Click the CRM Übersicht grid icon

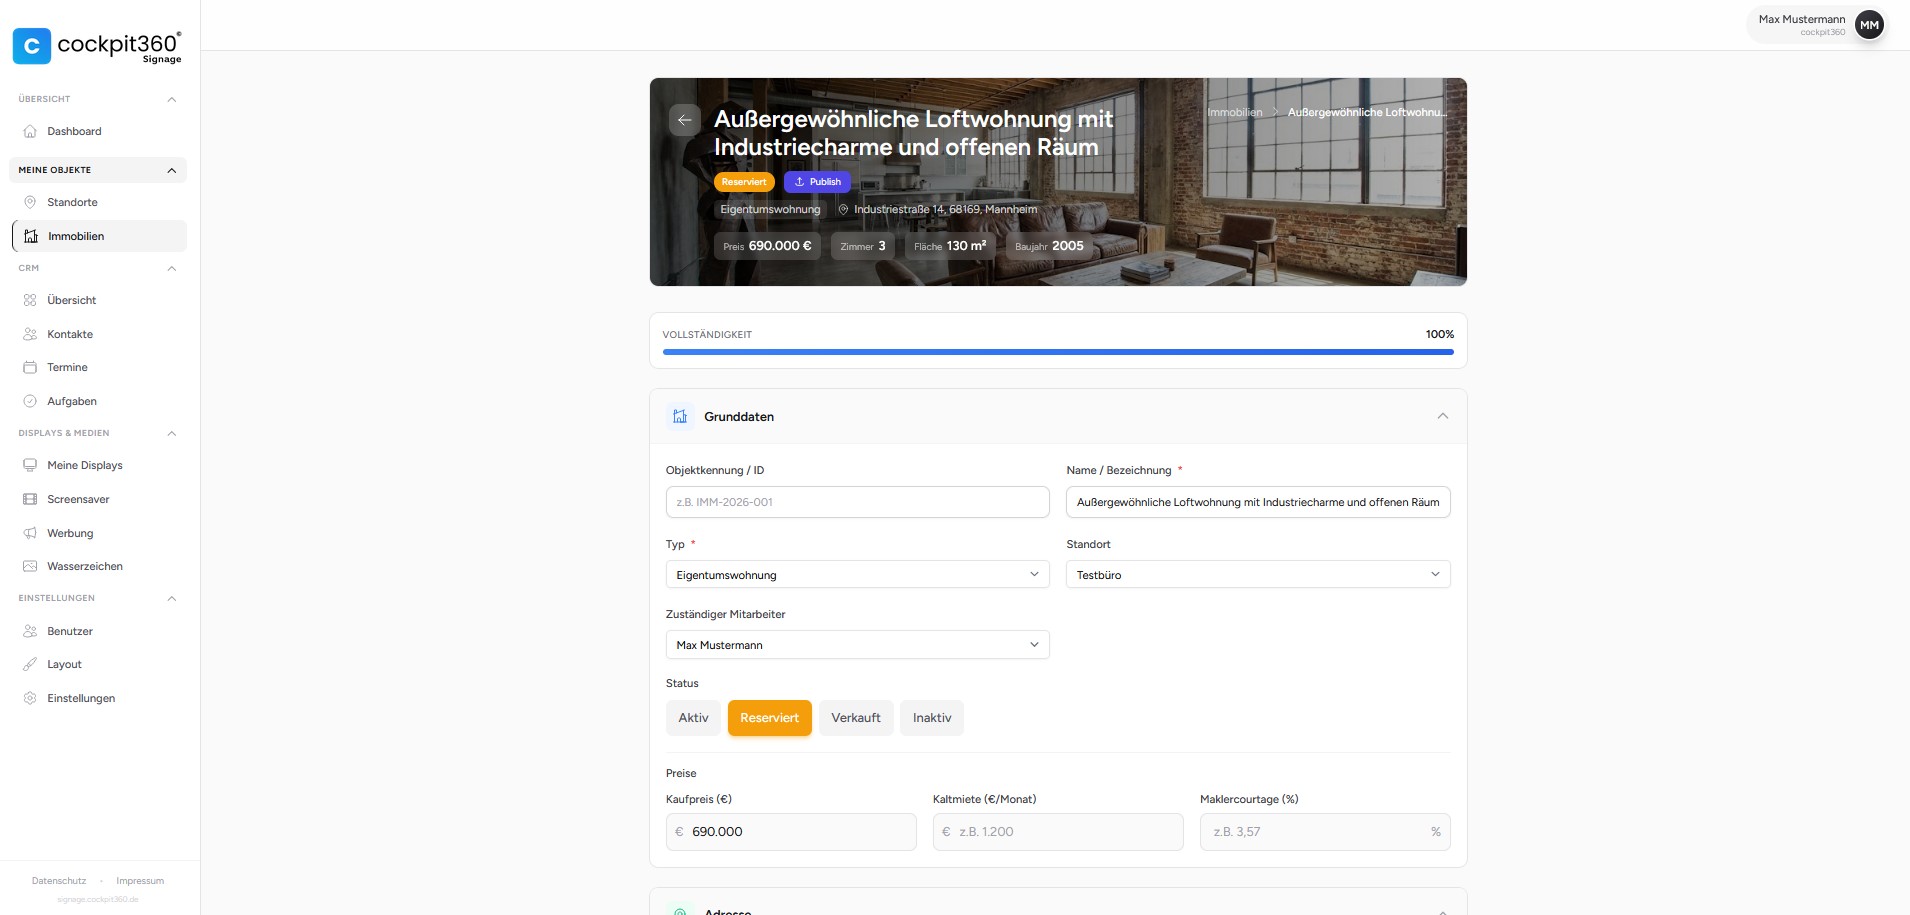(30, 300)
